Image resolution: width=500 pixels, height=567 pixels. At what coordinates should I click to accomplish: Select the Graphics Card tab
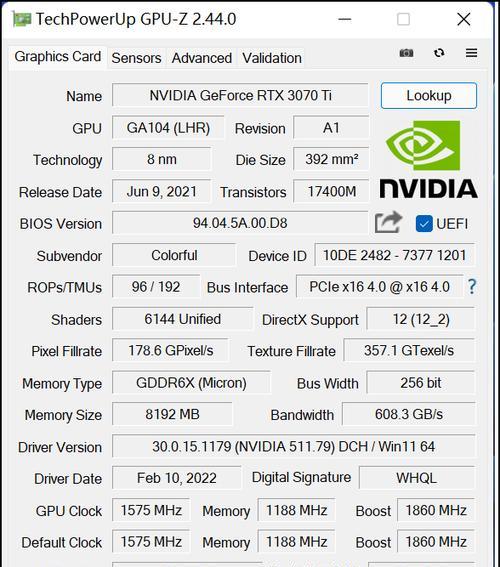tap(58, 57)
